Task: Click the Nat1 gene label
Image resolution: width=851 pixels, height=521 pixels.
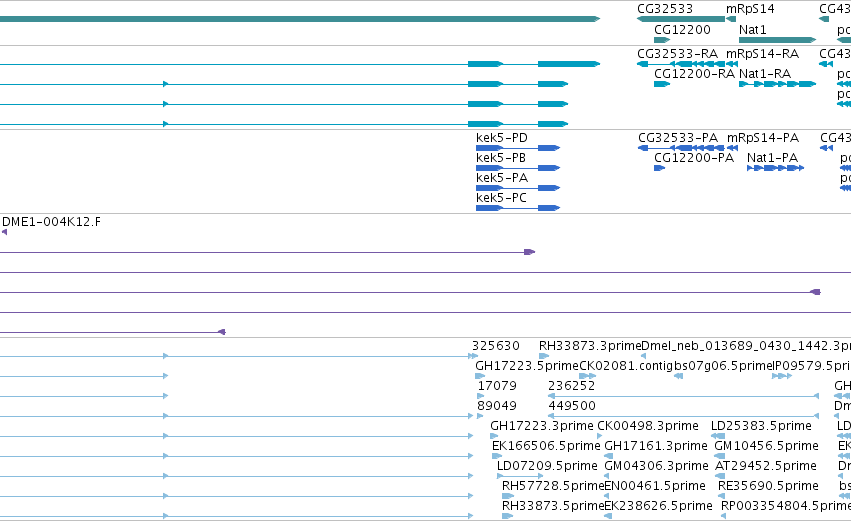Action: pyautogui.click(x=752, y=30)
